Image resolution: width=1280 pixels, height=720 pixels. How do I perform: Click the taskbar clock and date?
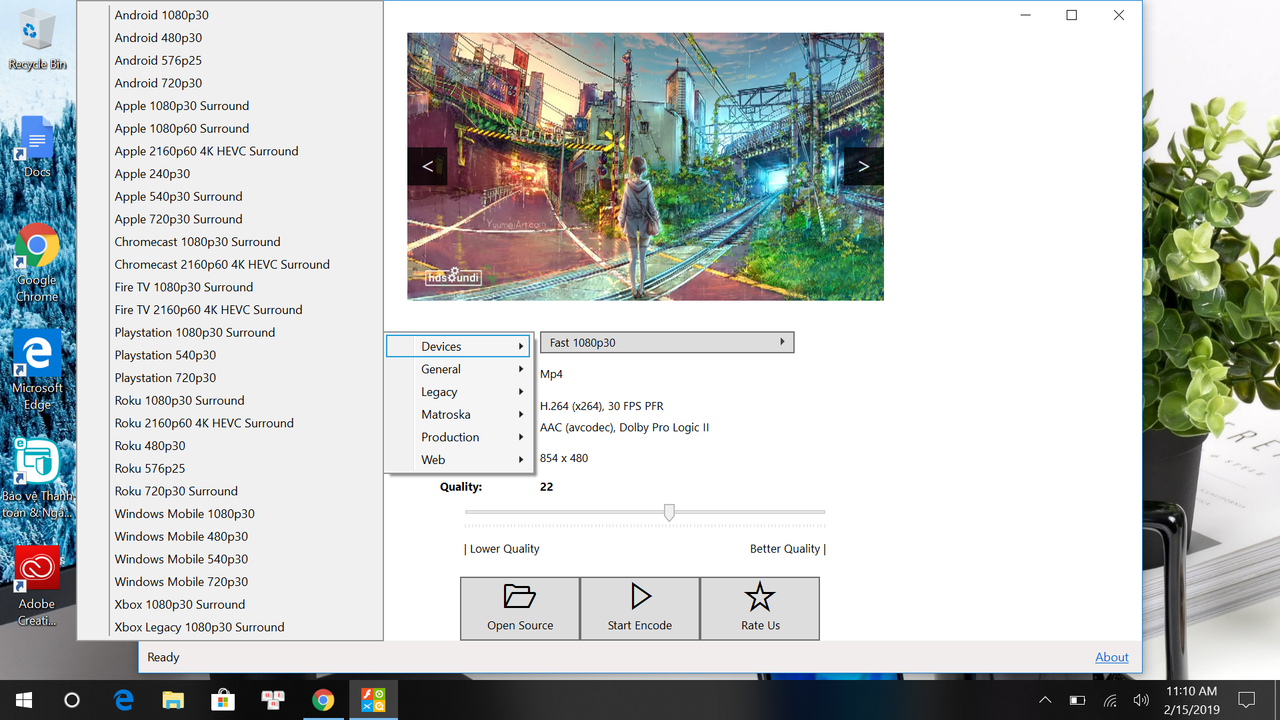click(1192, 700)
